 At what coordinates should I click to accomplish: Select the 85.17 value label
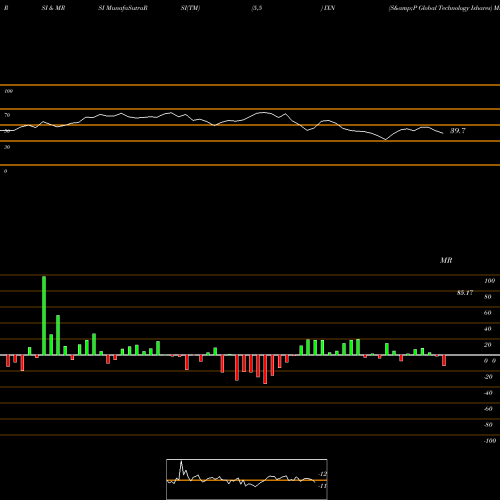click(465, 293)
